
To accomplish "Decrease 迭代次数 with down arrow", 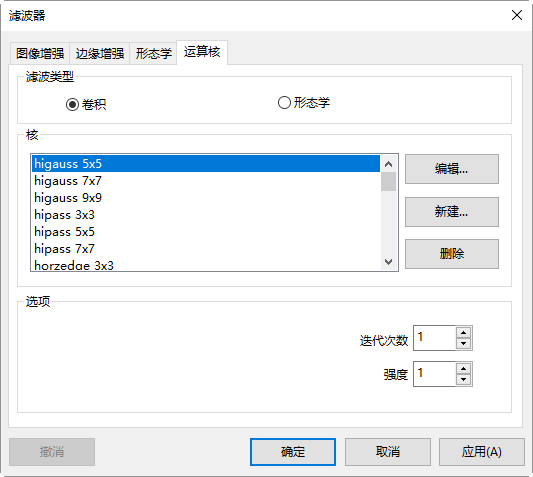I will (463, 343).
